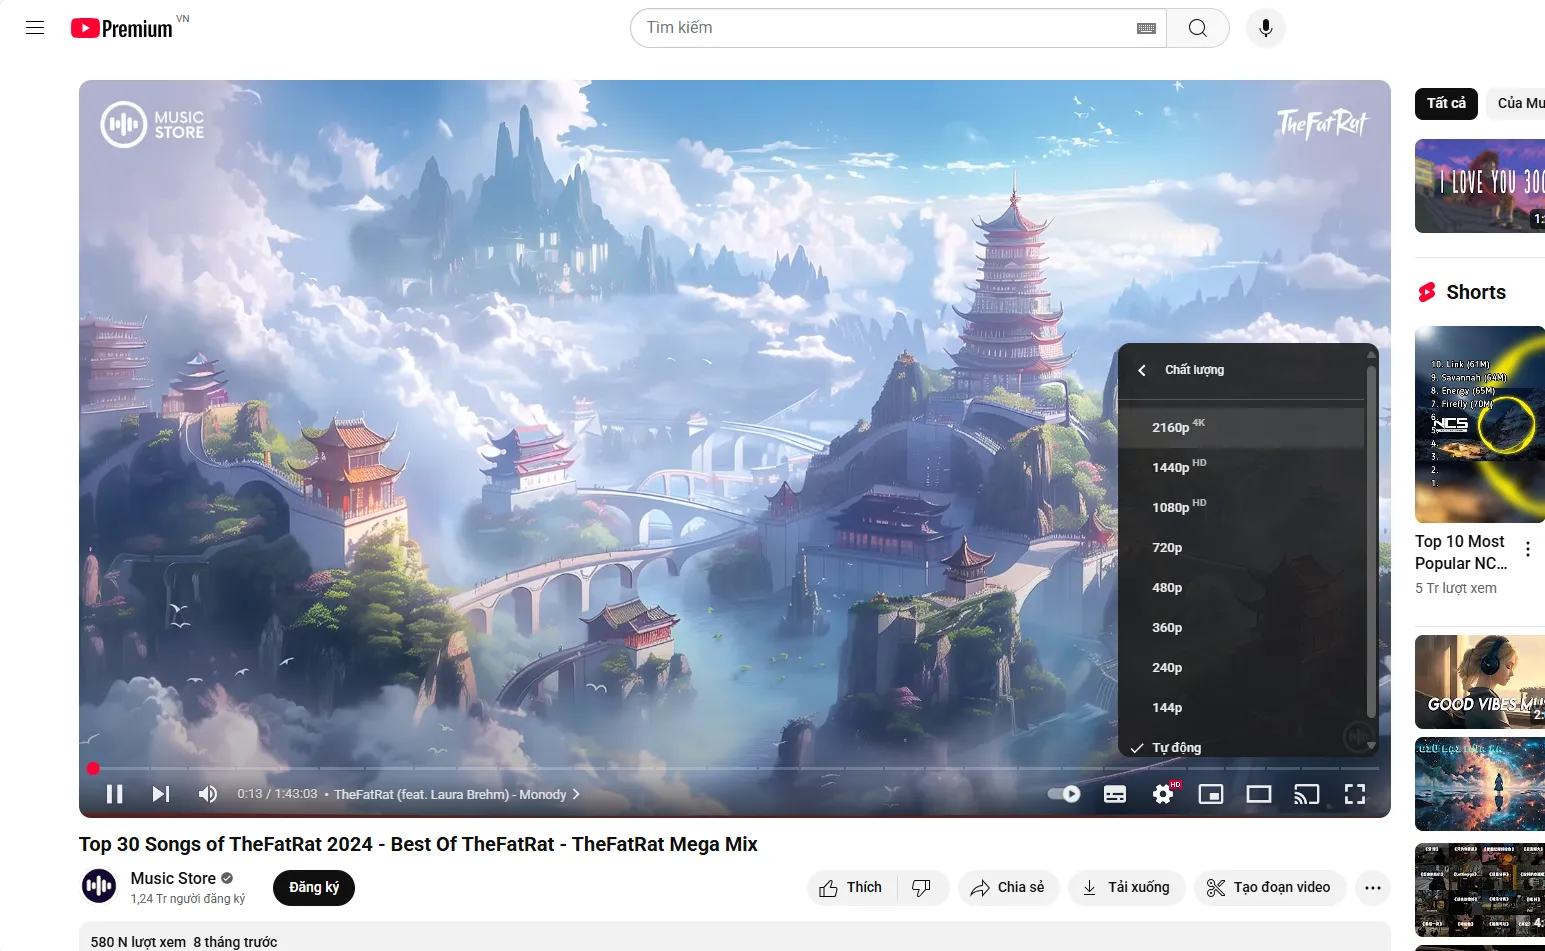Click the 'Chia sẻ' share button
The width and height of the screenshot is (1545, 951).
tap(1008, 887)
